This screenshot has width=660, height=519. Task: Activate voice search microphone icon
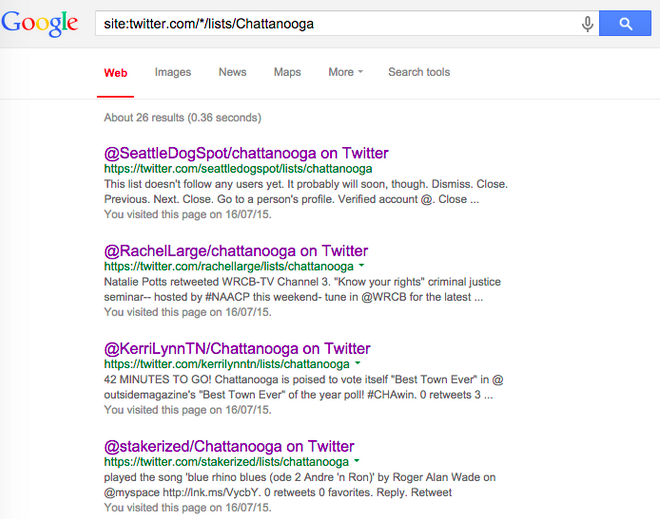(x=587, y=23)
